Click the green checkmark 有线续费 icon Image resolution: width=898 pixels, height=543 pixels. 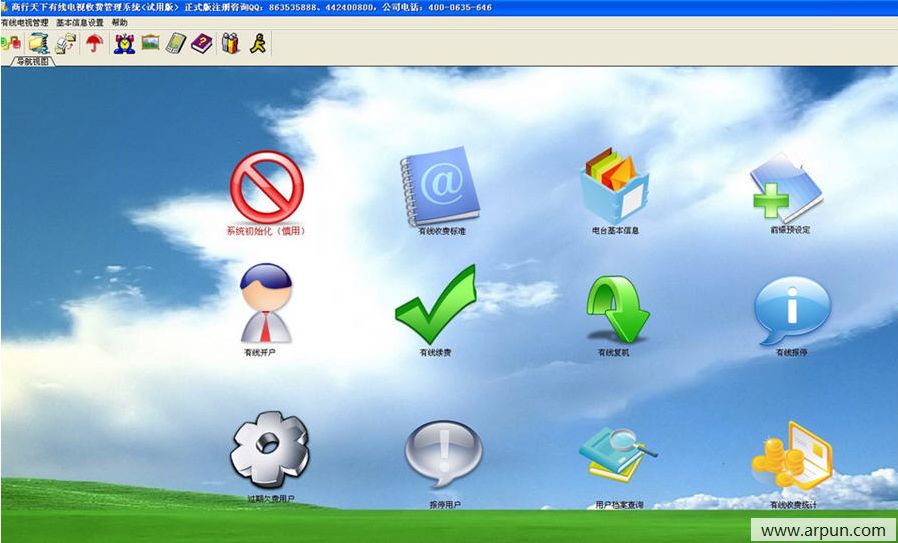435,306
